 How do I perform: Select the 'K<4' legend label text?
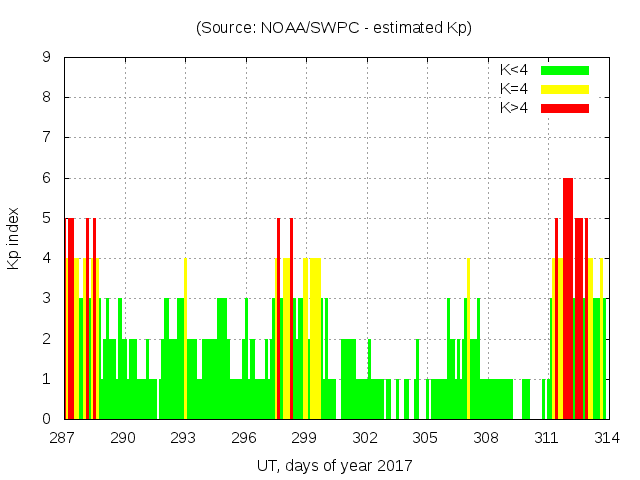click(515, 70)
